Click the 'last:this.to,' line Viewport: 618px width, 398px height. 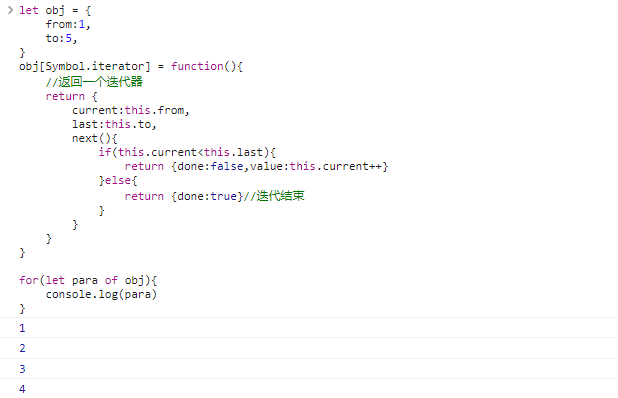(x=114, y=125)
